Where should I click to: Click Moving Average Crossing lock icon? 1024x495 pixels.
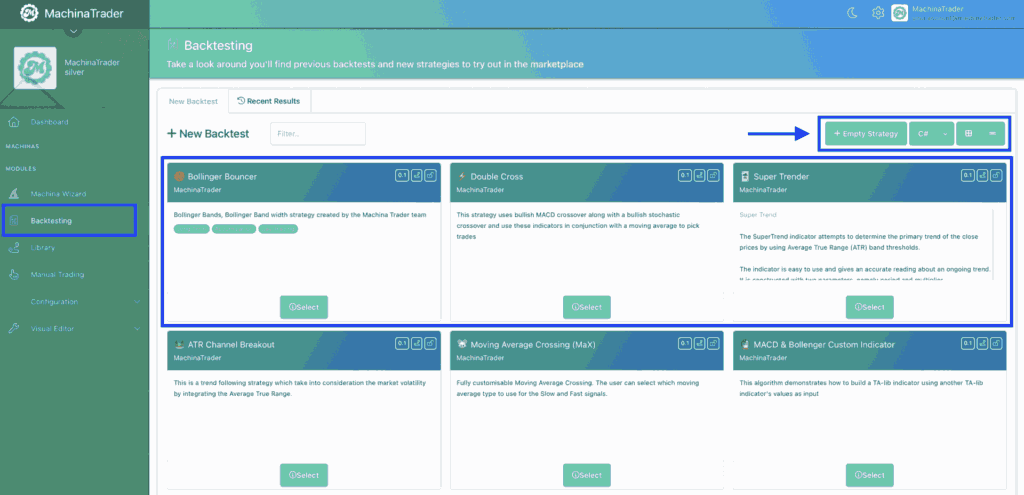(712, 343)
